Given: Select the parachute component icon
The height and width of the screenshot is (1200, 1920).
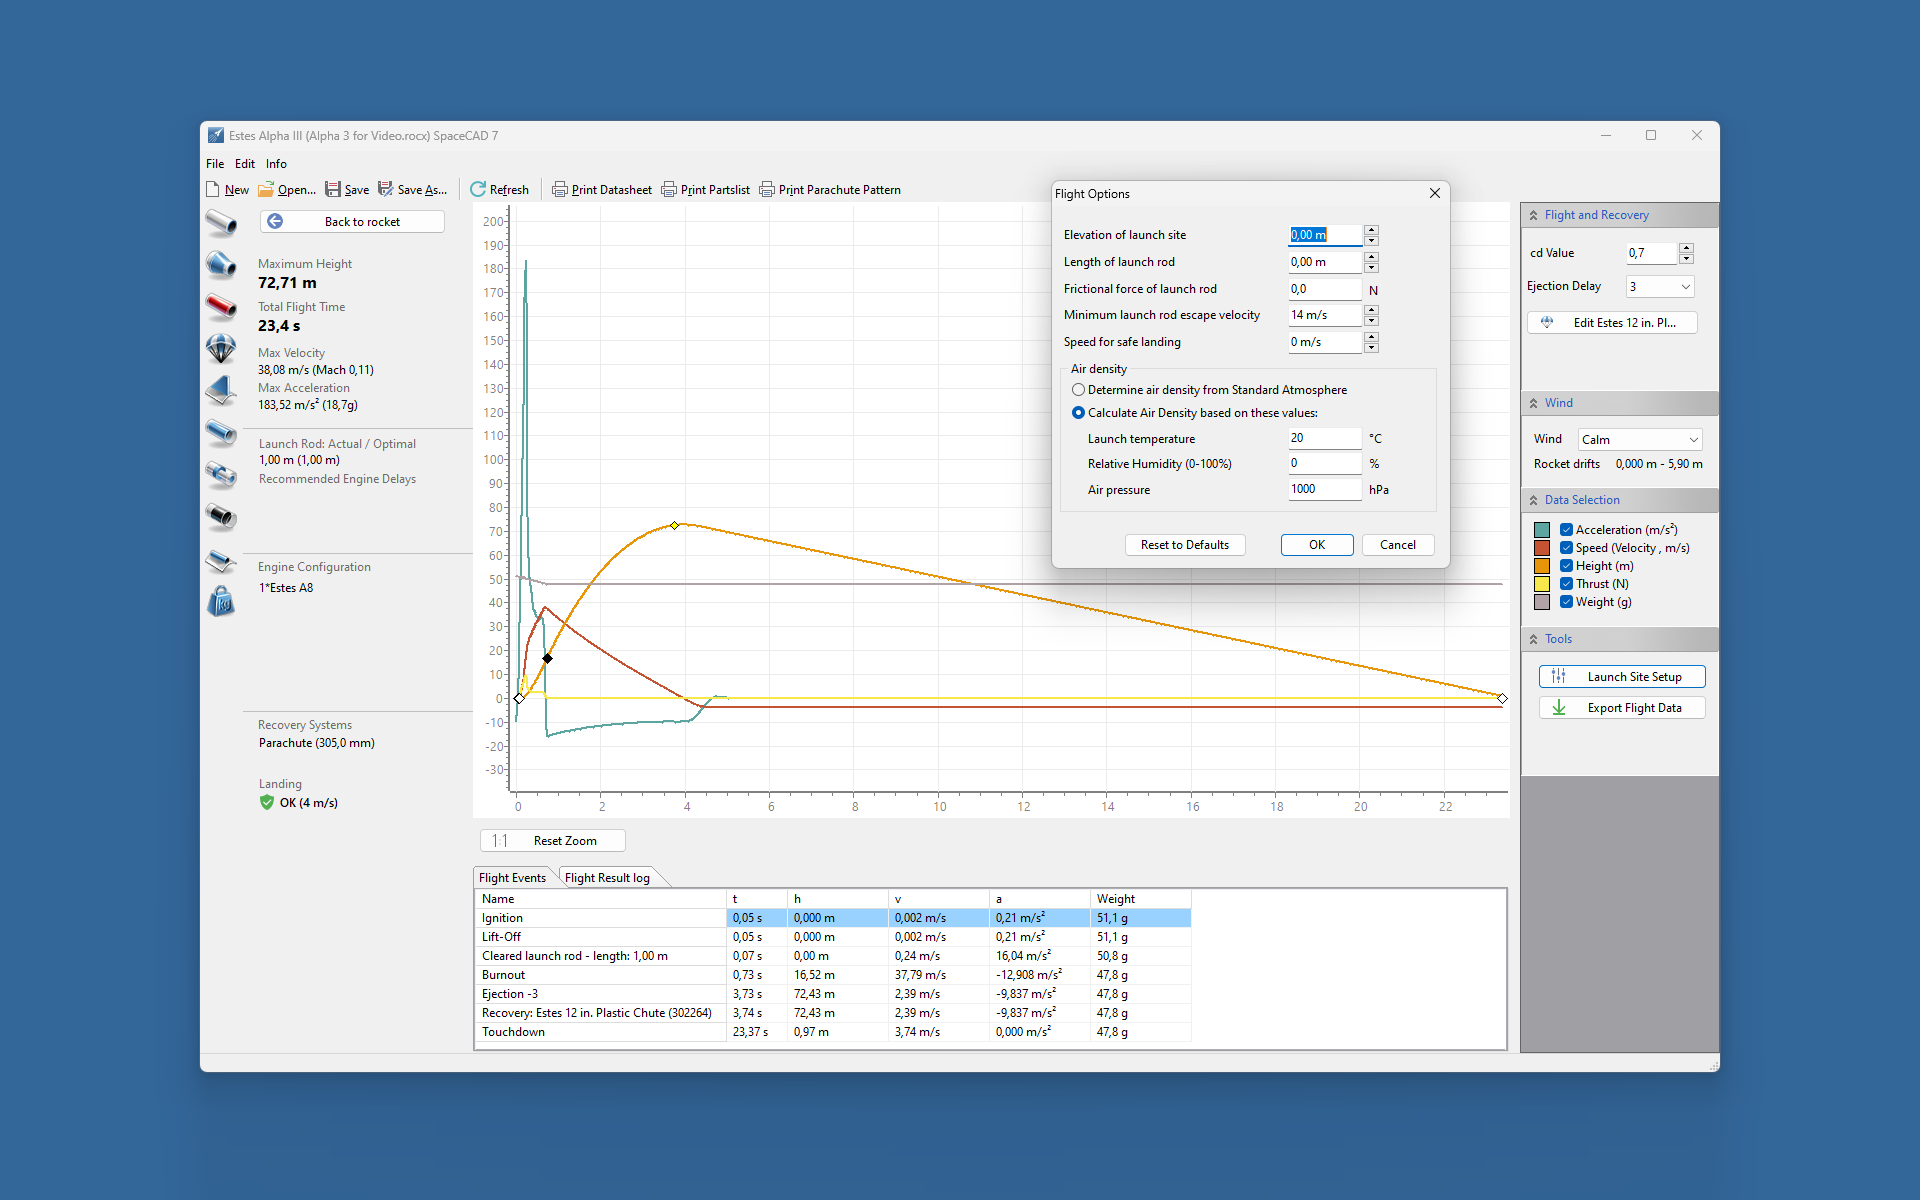Looking at the screenshot, I should tap(221, 348).
